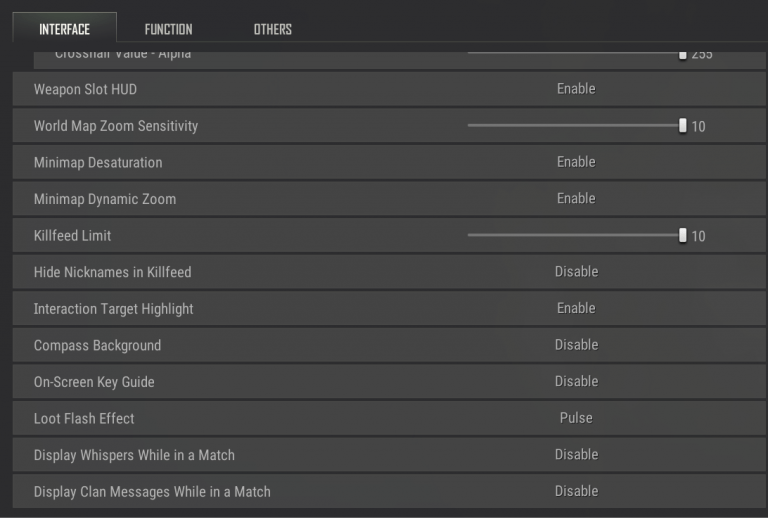768x522 pixels.
Task: Click the World Map Zoom Sensitivity track
Action: click(x=572, y=126)
